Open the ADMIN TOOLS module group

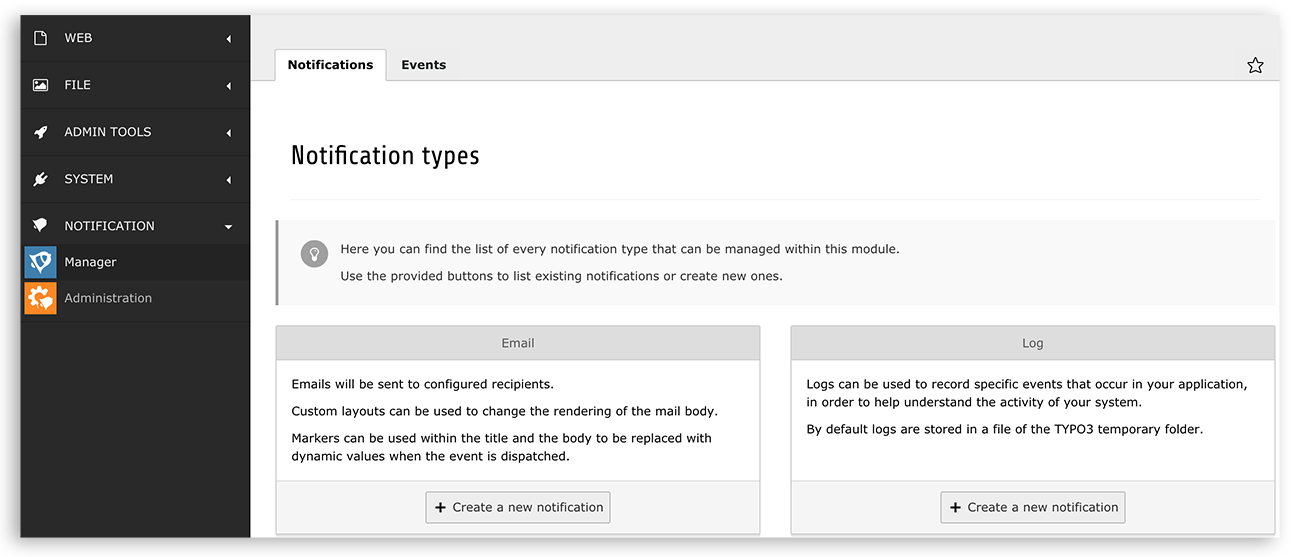click(x=135, y=132)
